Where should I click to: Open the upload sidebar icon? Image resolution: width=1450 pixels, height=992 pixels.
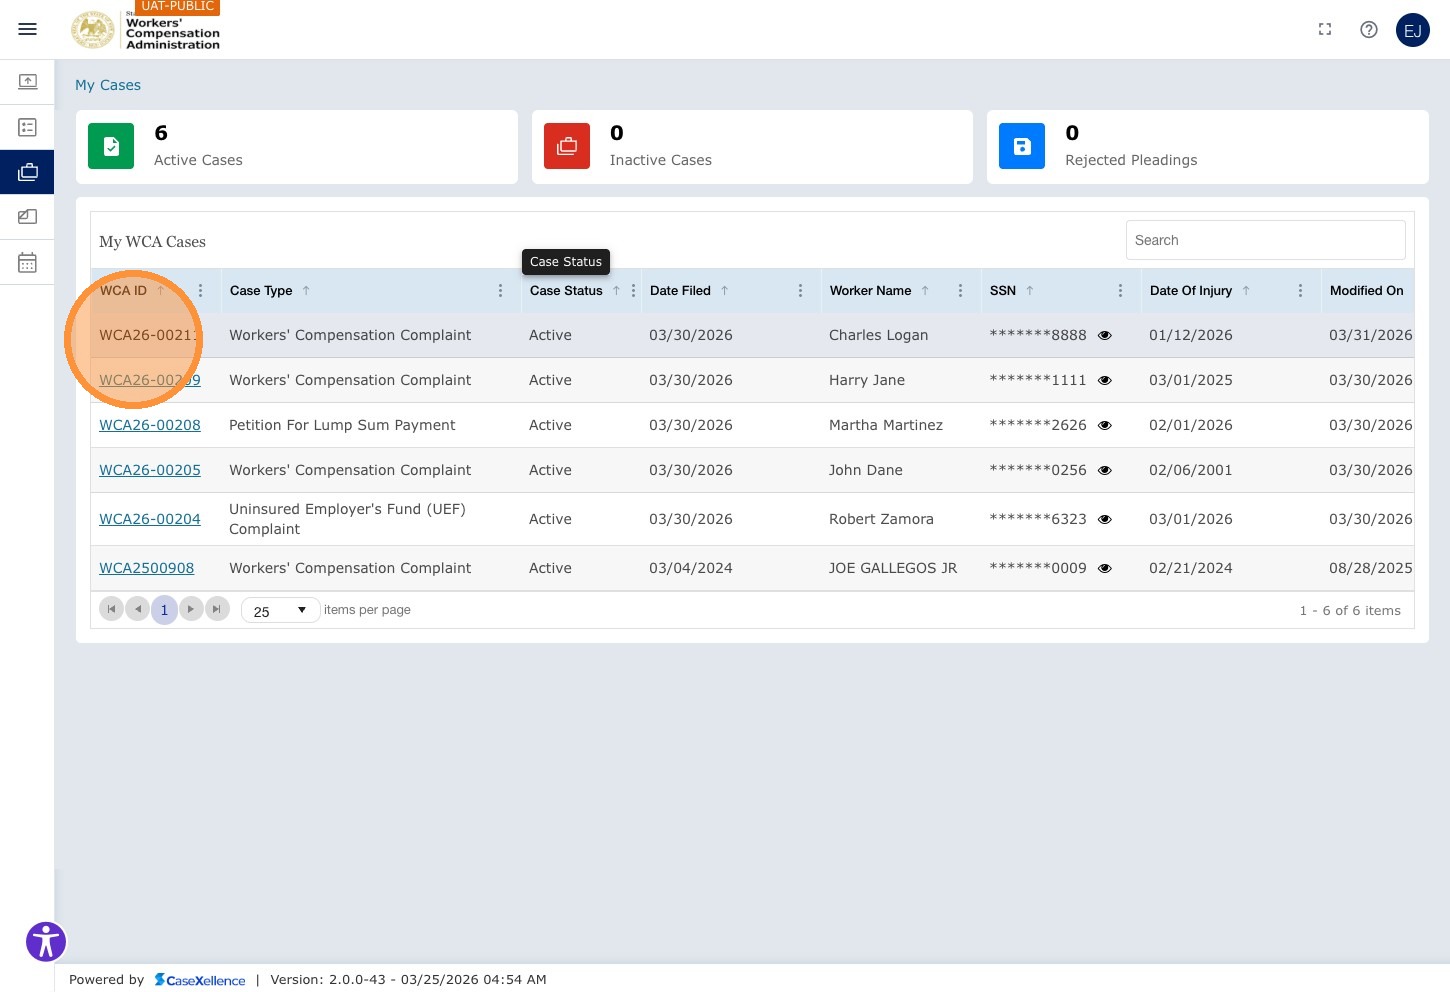[27, 82]
